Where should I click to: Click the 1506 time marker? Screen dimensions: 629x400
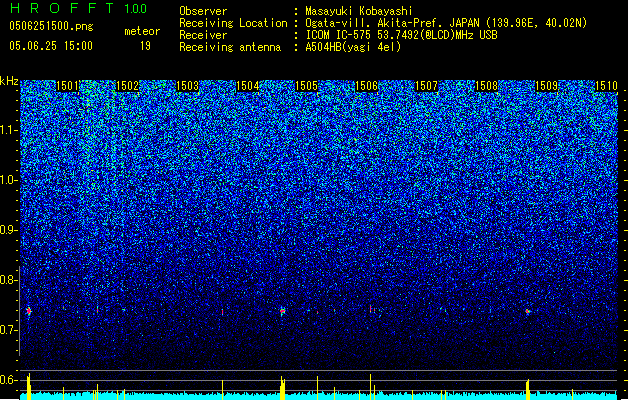[x=367, y=86]
